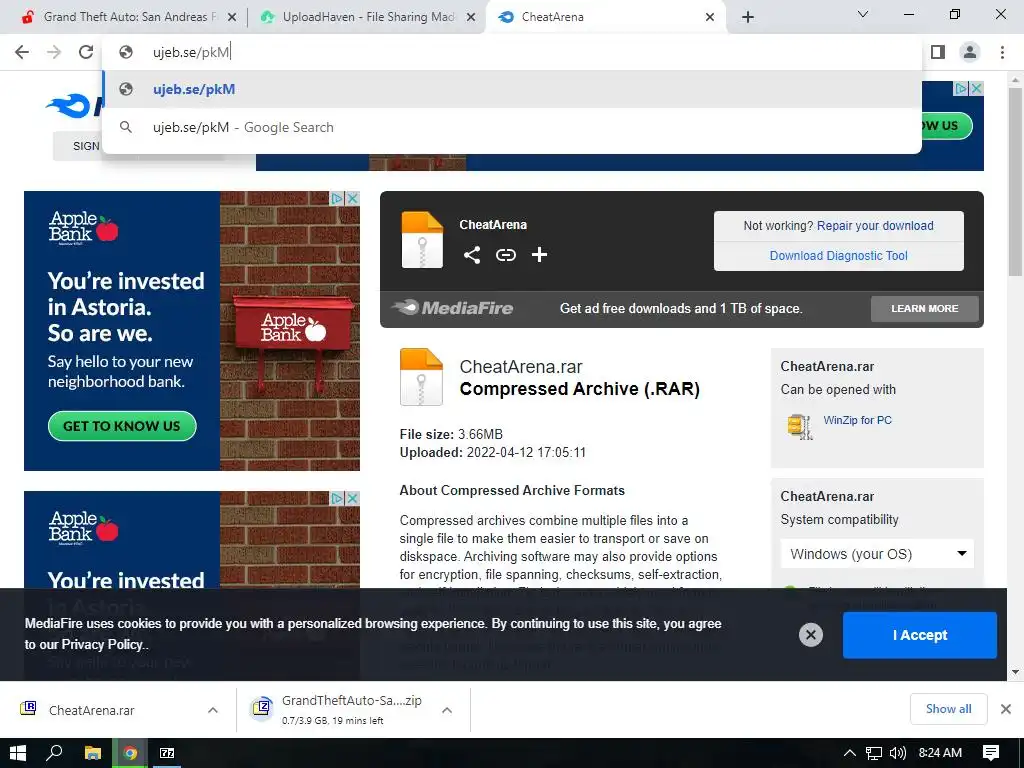The width and height of the screenshot is (1024, 768).
Task: Close the downloads bar
Action: pos(1006,709)
